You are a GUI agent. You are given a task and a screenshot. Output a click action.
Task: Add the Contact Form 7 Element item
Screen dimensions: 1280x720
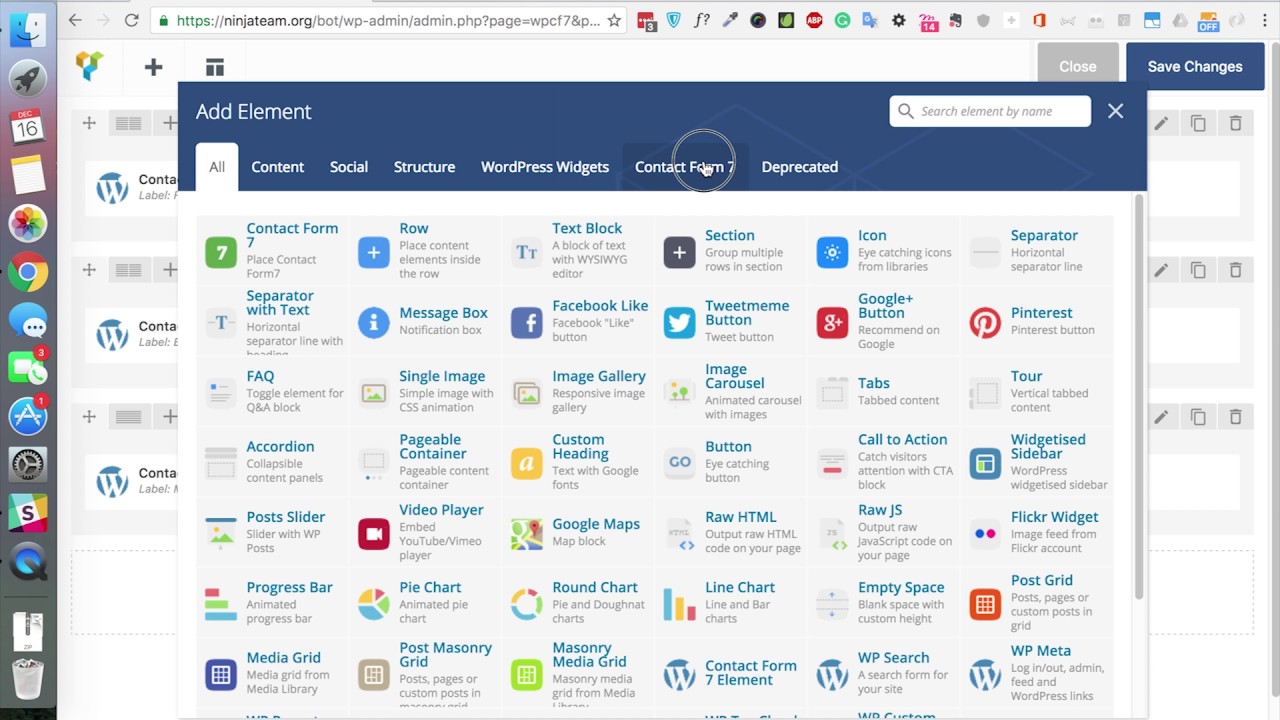[731, 674]
